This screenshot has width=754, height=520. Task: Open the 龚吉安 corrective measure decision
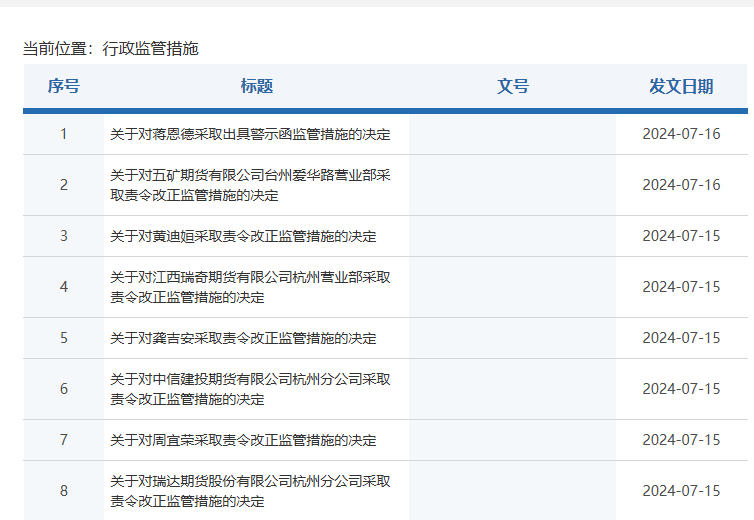243,338
